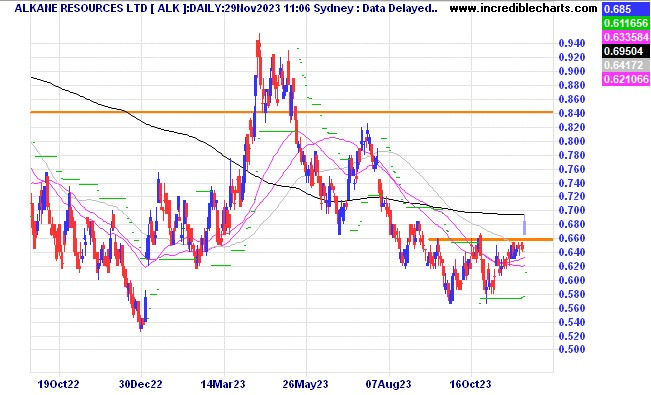
Task: Click the grey 0.64172 indicator label
Action: click(x=625, y=65)
